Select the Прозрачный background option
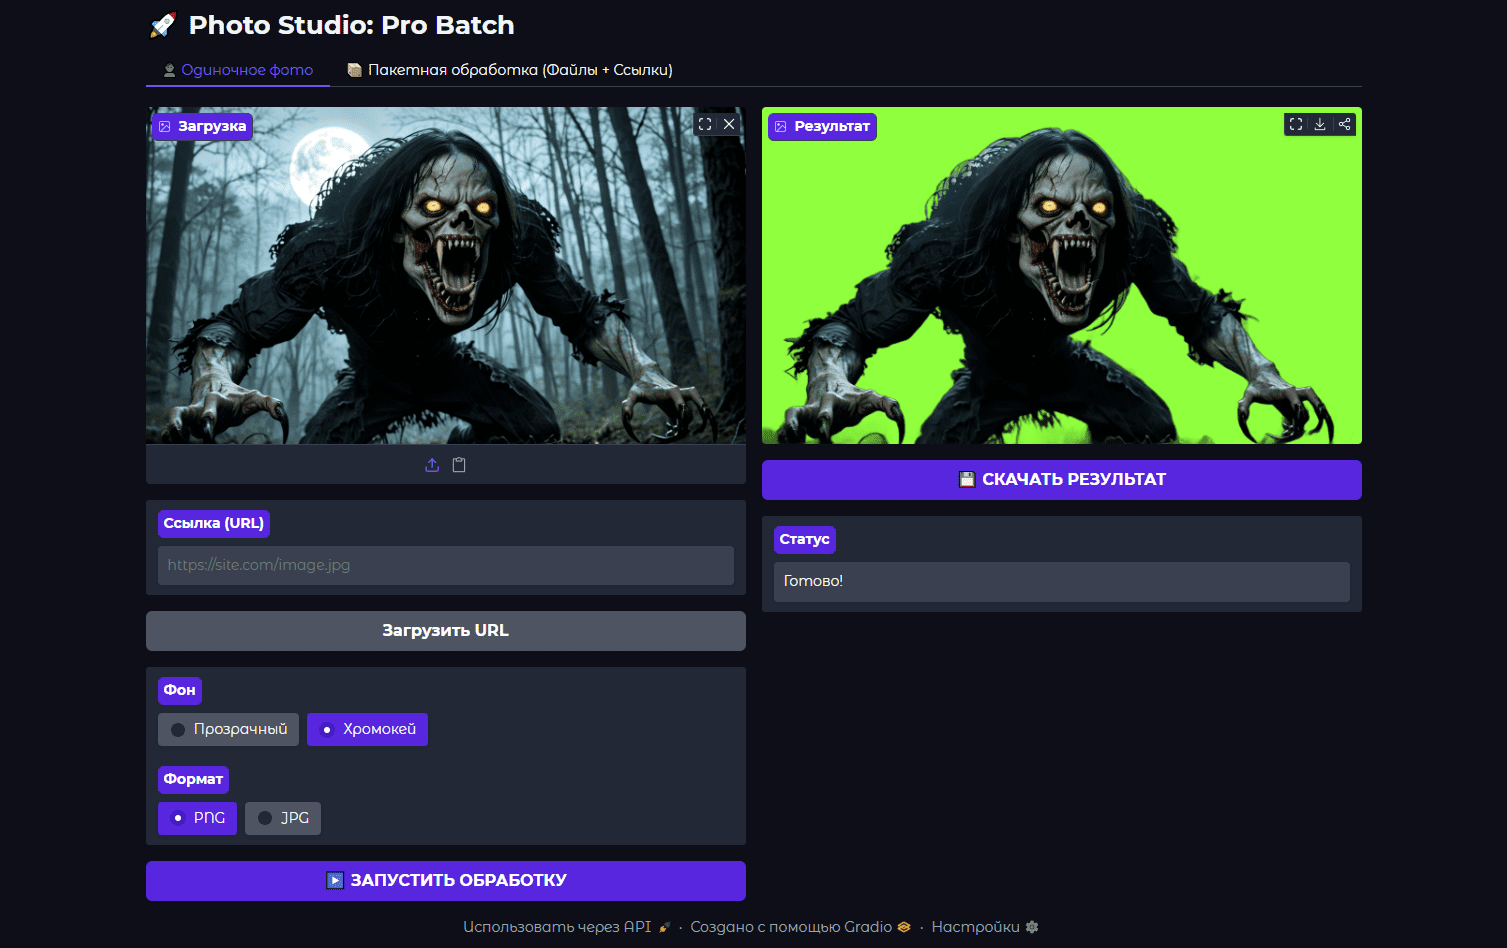Viewport: 1507px width, 948px height. pos(228,729)
